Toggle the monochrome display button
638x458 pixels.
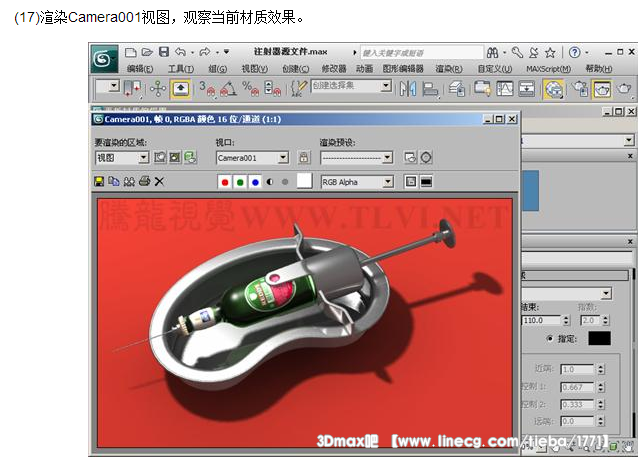point(285,182)
